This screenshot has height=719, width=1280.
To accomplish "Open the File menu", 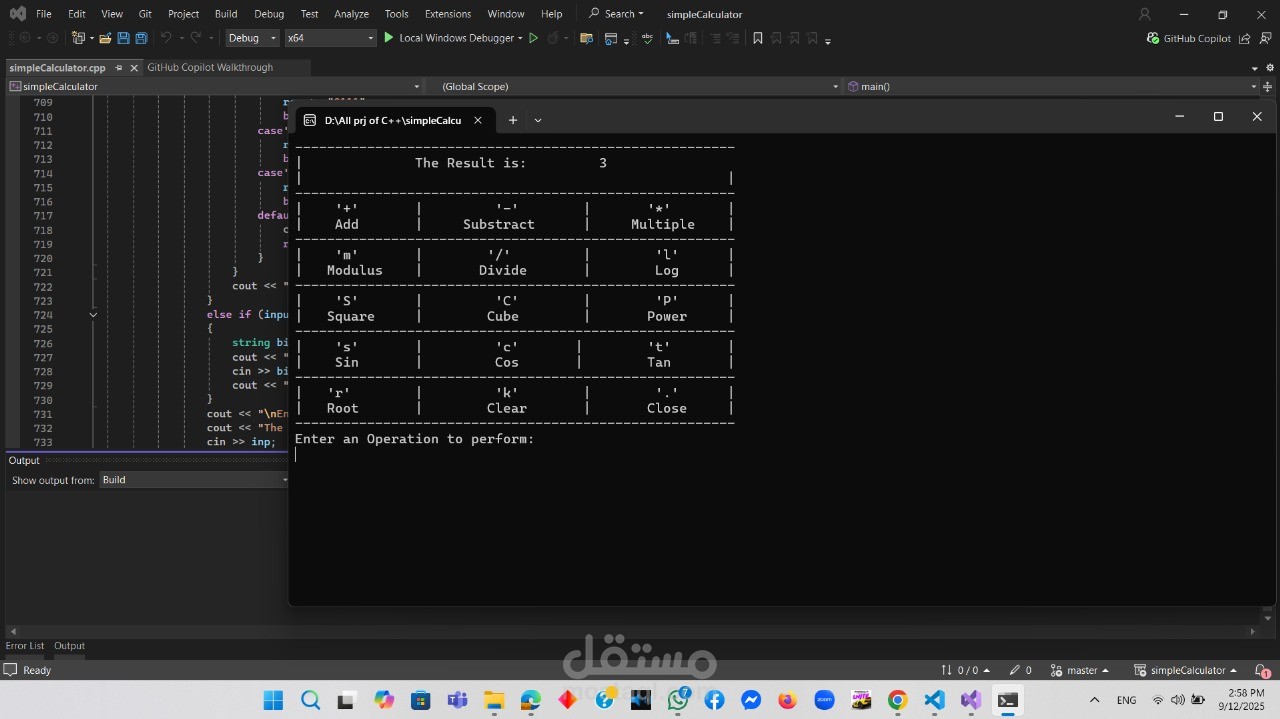I will (x=43, y=14).
